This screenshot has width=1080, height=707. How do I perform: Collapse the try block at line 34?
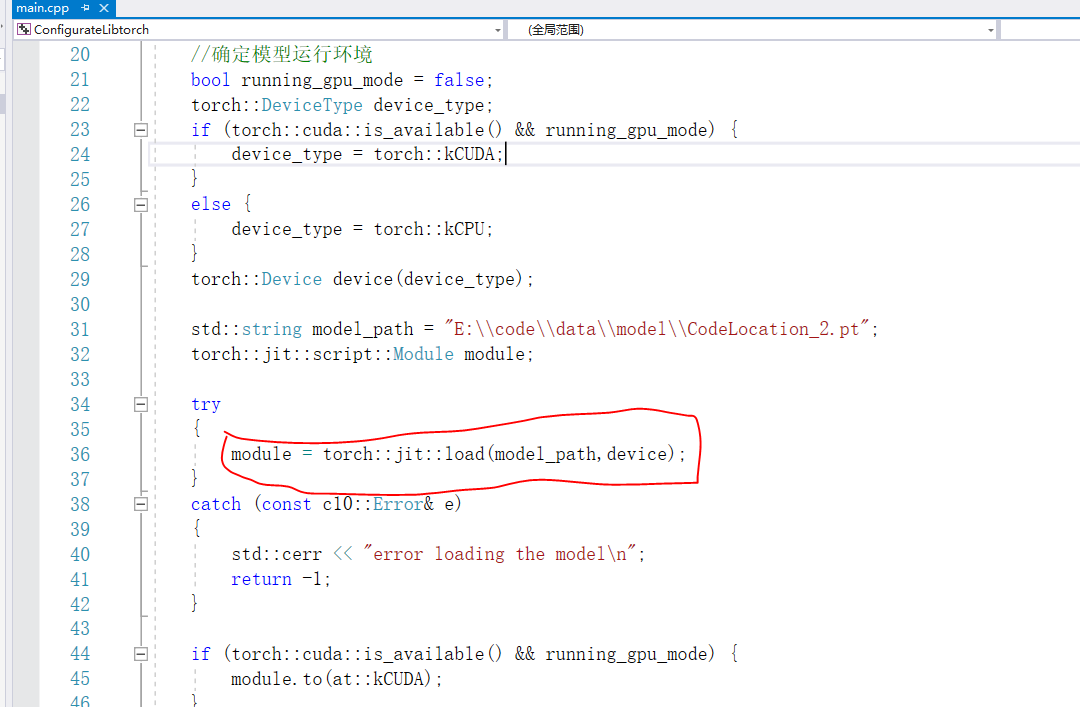(141, 404)
